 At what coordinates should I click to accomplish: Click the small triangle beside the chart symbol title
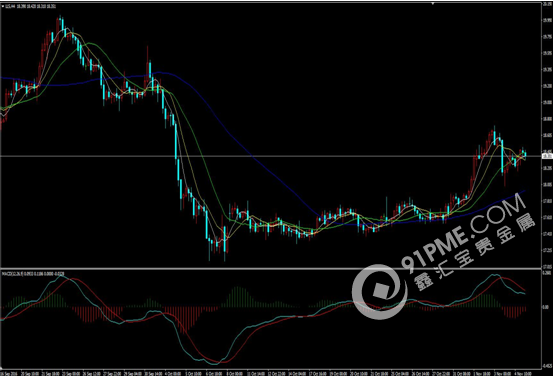click(x=3, y=6)
